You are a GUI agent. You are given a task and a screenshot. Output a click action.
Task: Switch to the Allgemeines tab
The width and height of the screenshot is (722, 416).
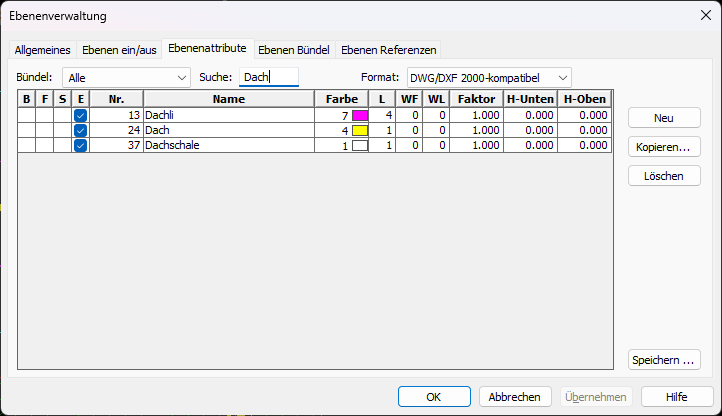tap(42, 50)
